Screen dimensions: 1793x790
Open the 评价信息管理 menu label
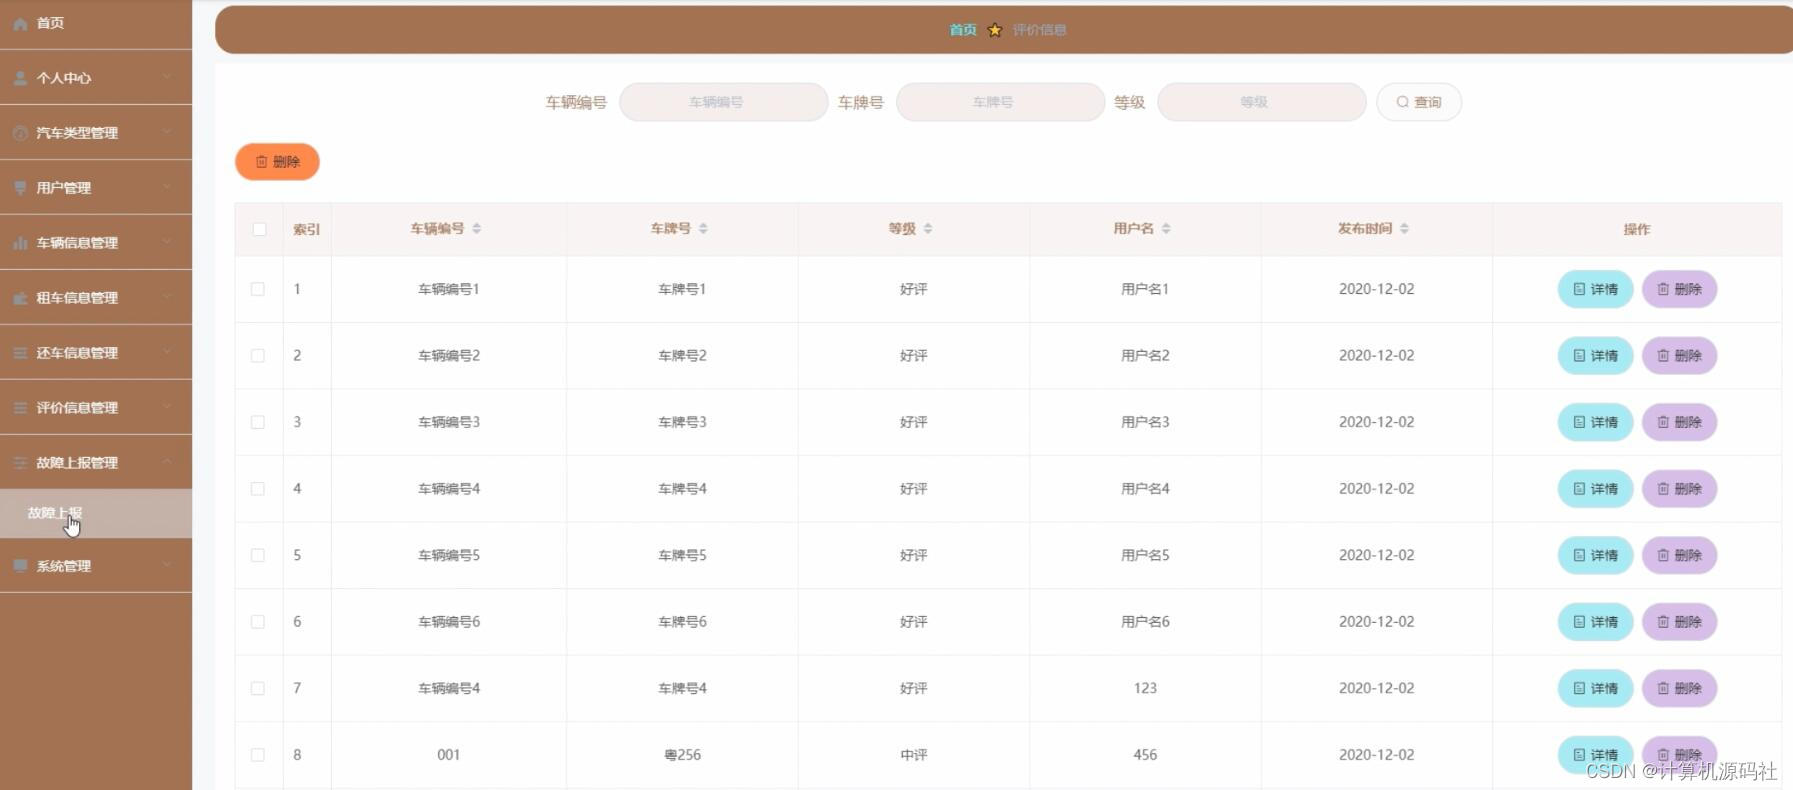coord(77,408)
